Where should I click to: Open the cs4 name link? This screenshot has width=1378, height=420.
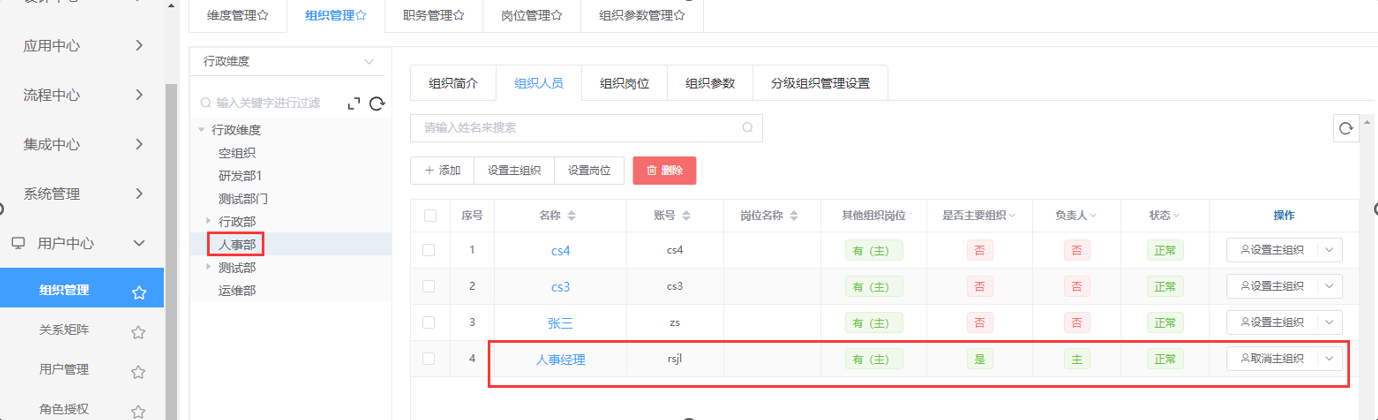[560, 251]
